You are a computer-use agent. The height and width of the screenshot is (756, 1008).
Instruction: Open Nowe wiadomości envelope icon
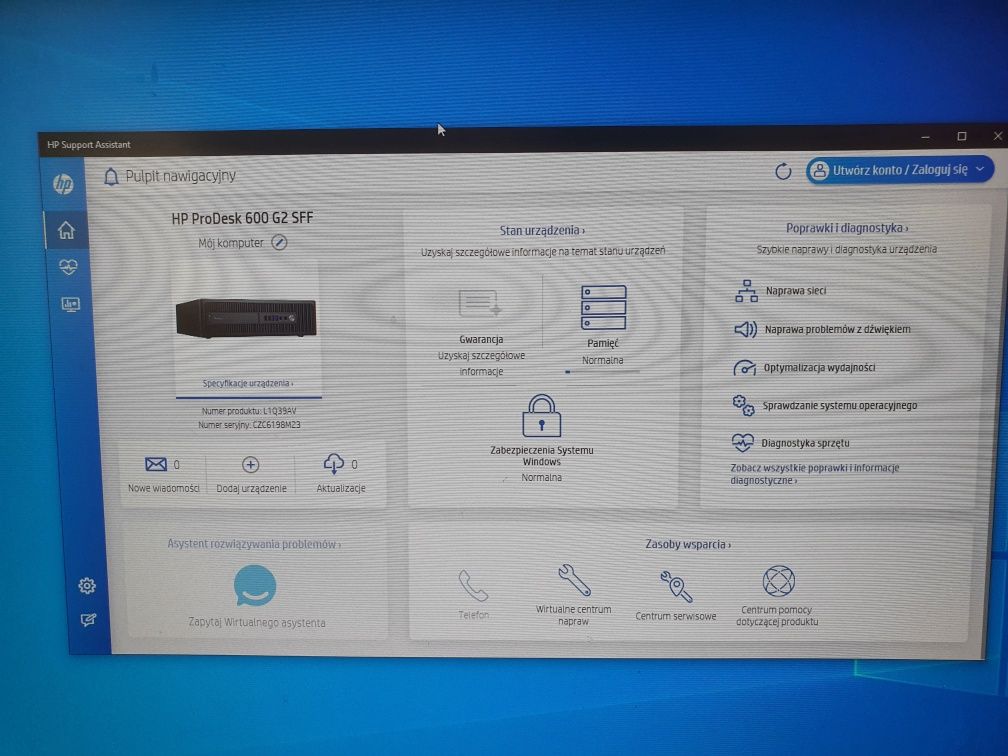coord(156,464)
